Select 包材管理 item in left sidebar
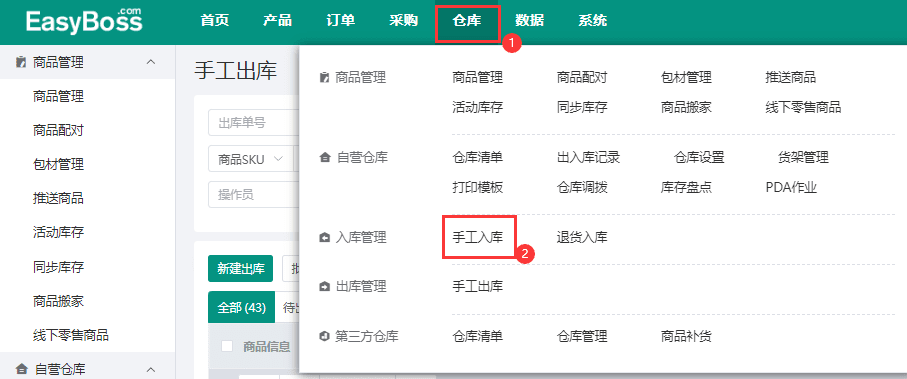The width and height of the screenshot is (907, 379). coord(58,164)
